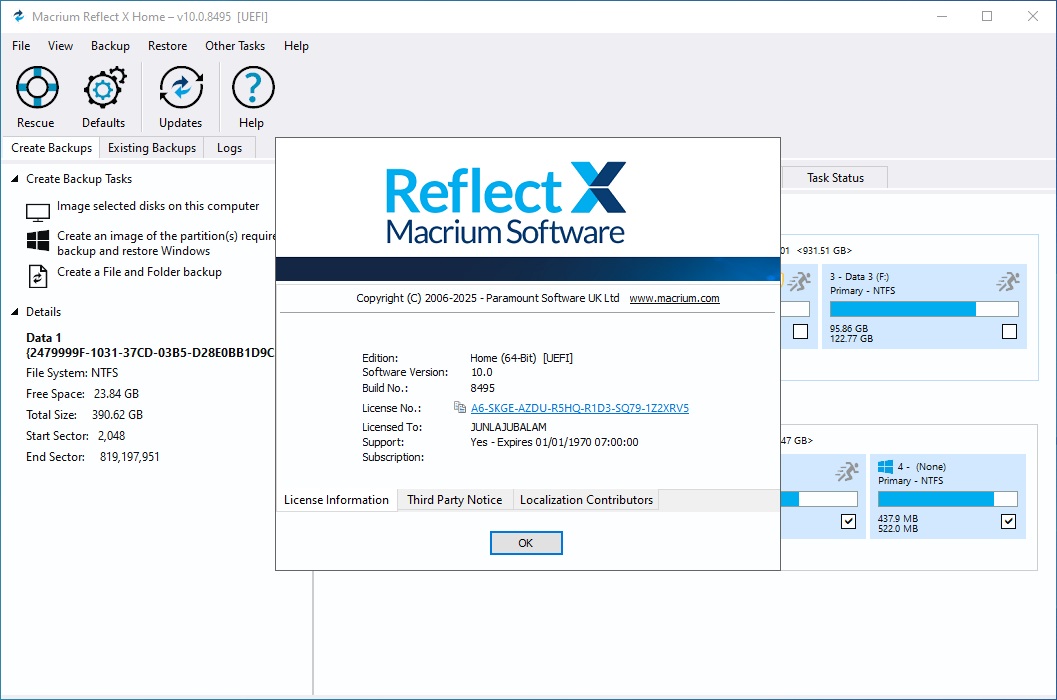
Task: Open the File menu
Action: pyautogui.click(x=21, y=46)
